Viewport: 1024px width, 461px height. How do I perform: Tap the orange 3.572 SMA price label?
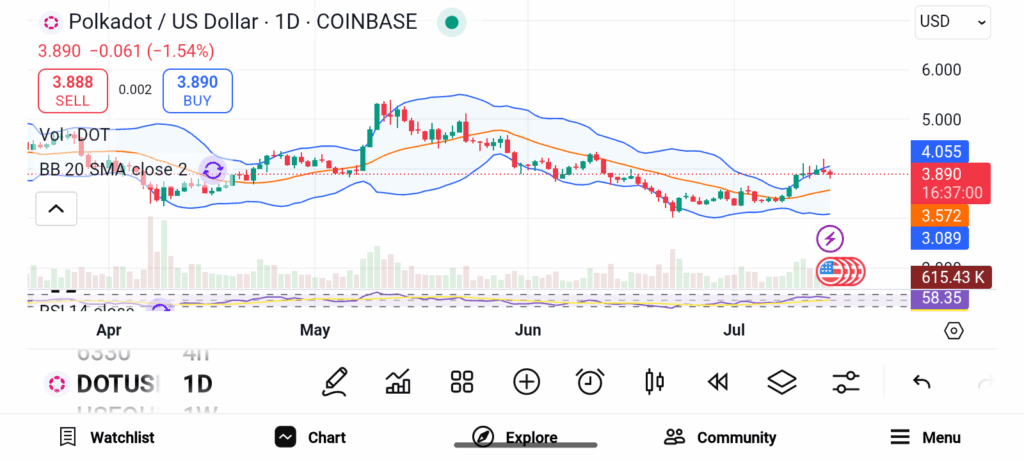940,215
